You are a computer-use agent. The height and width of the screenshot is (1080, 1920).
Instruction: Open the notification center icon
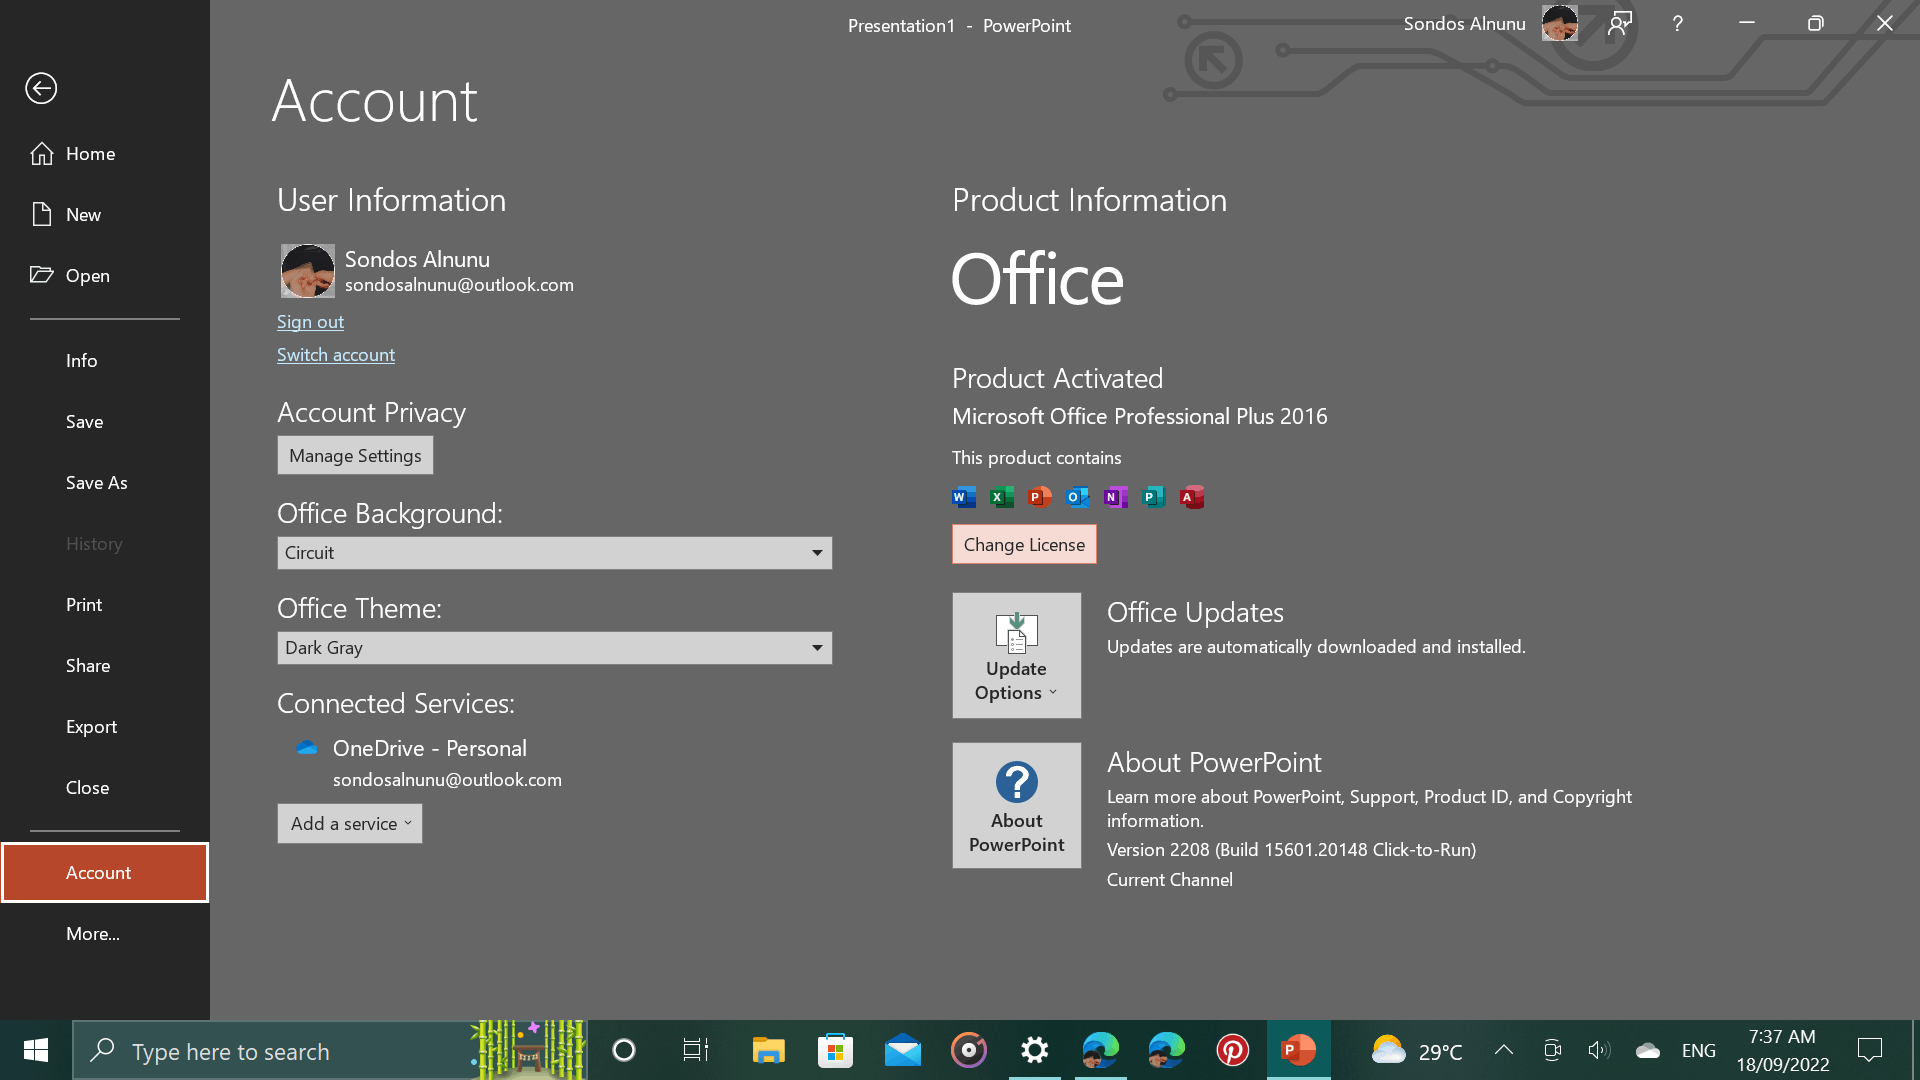pos(1869,1050)
